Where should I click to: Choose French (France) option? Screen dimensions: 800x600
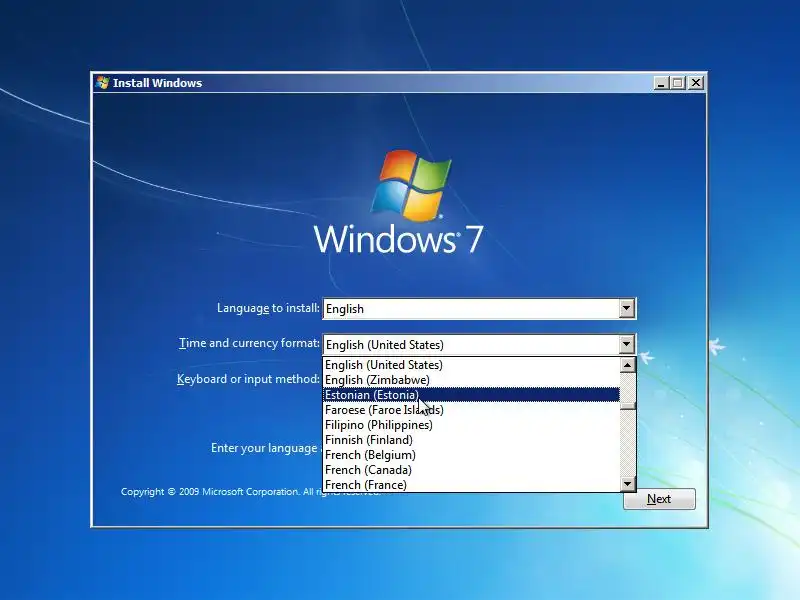[x=471, y=484]
